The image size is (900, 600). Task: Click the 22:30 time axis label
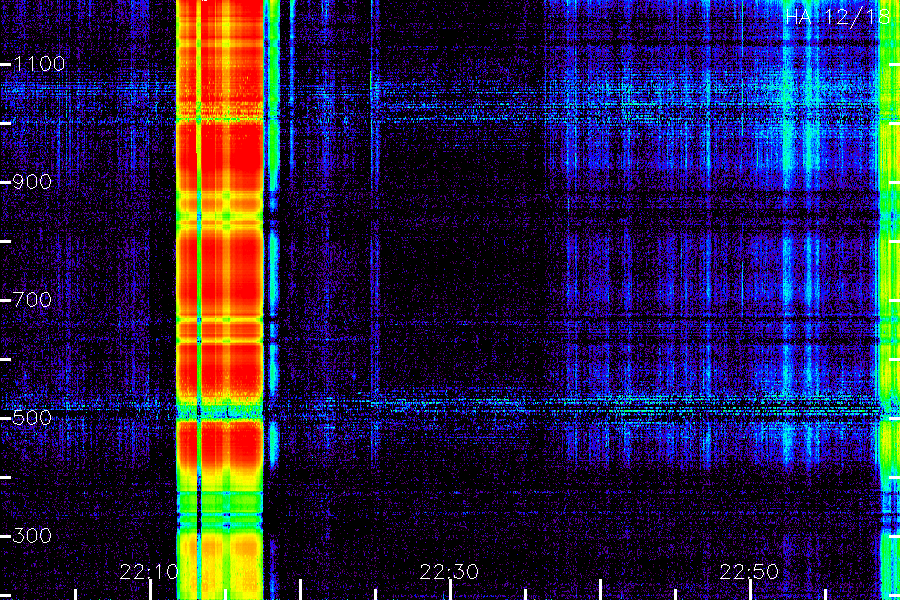(449, 572)
